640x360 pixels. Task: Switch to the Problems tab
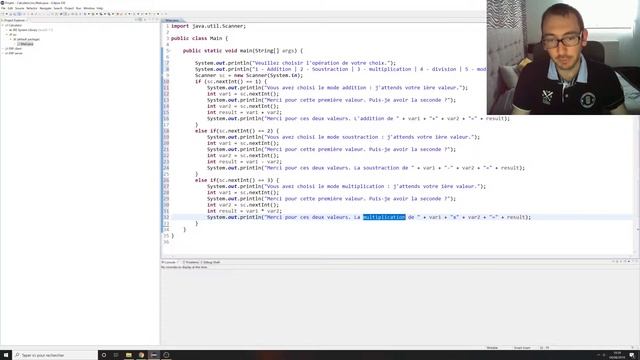191,262
